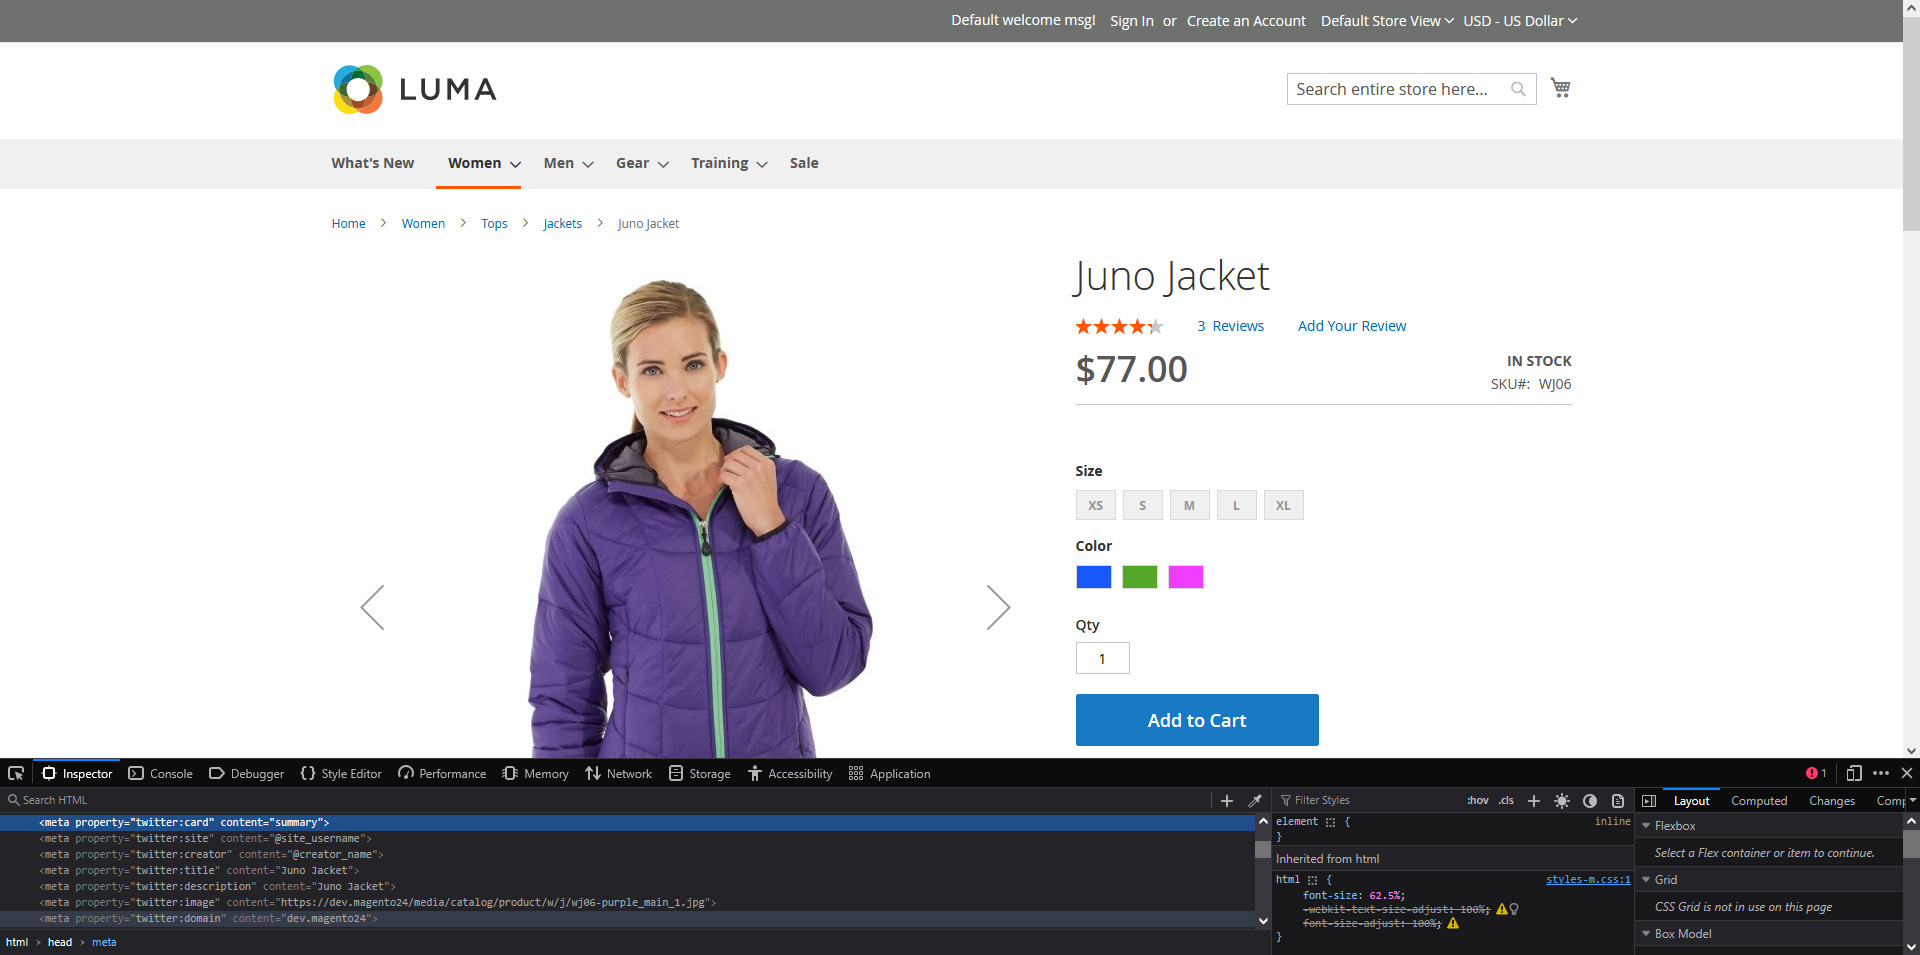Open the Network panel

click(618, 773)
